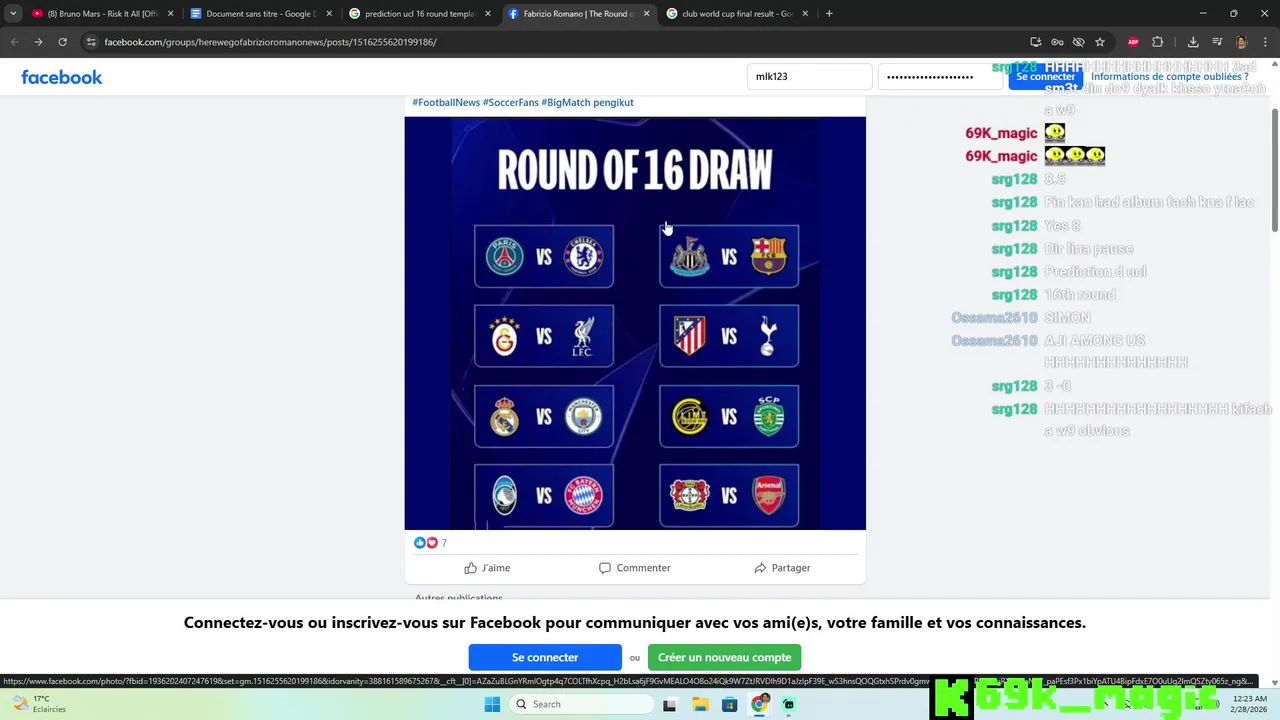Viewport: 1280px width, 720px height.
Task: Open the Chrome extensions puzzle menu
Action: tap(1158, 42)
